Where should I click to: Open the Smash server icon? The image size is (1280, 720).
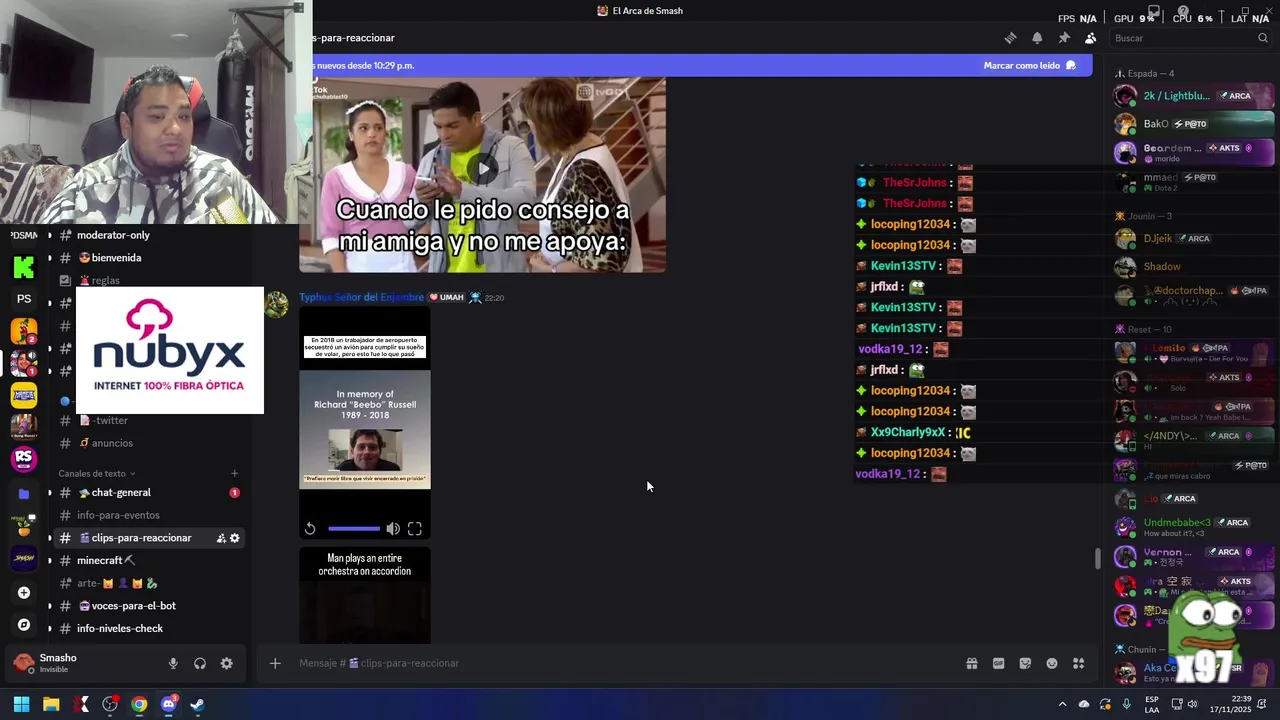click(24, 558)
